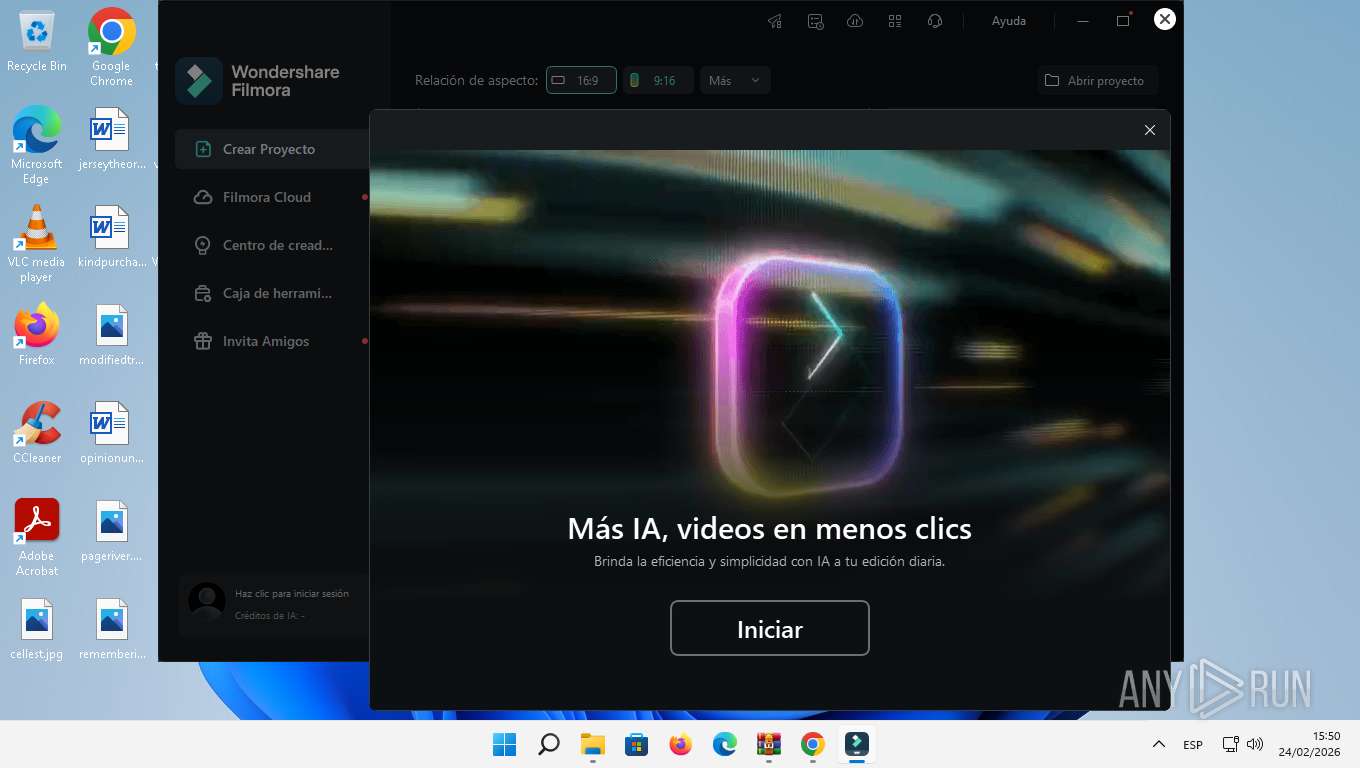1360x768 pixels.
Task: Open Adobe Acrobat desktop shortcut
Action: pyautogui.click(x=37, y=538)
